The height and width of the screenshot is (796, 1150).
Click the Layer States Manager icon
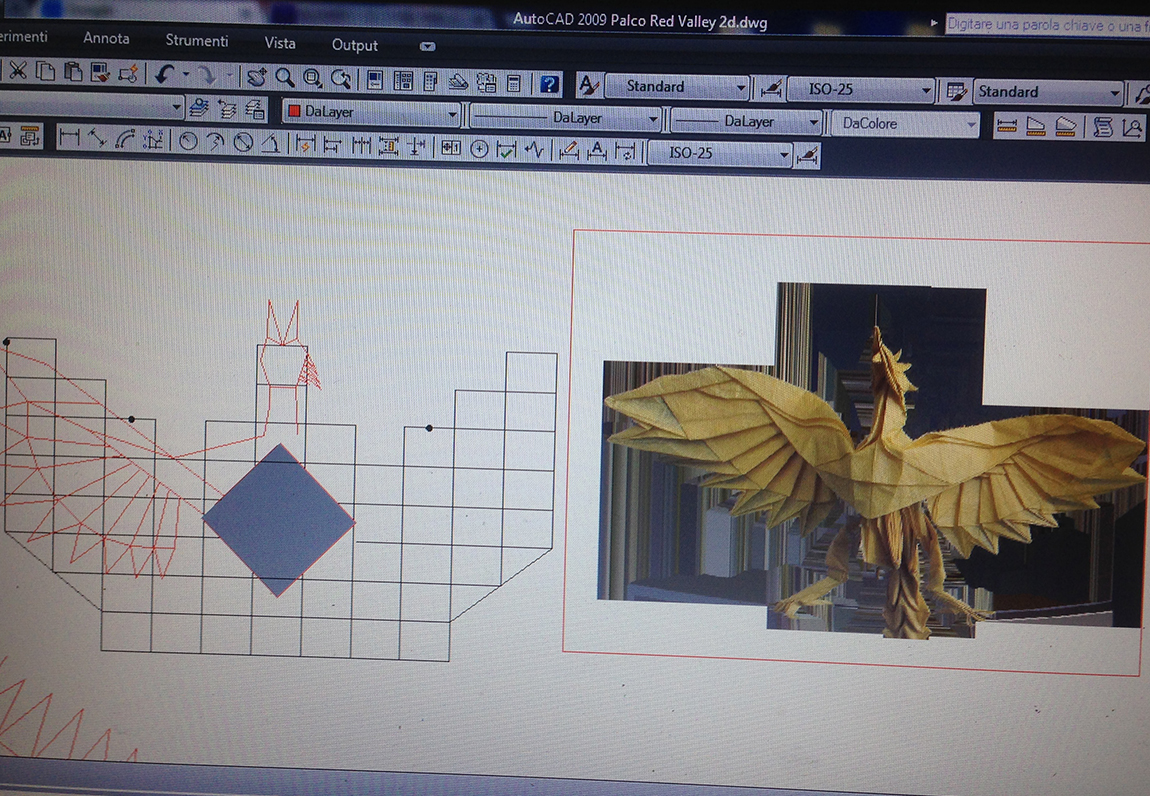(255, 110)
